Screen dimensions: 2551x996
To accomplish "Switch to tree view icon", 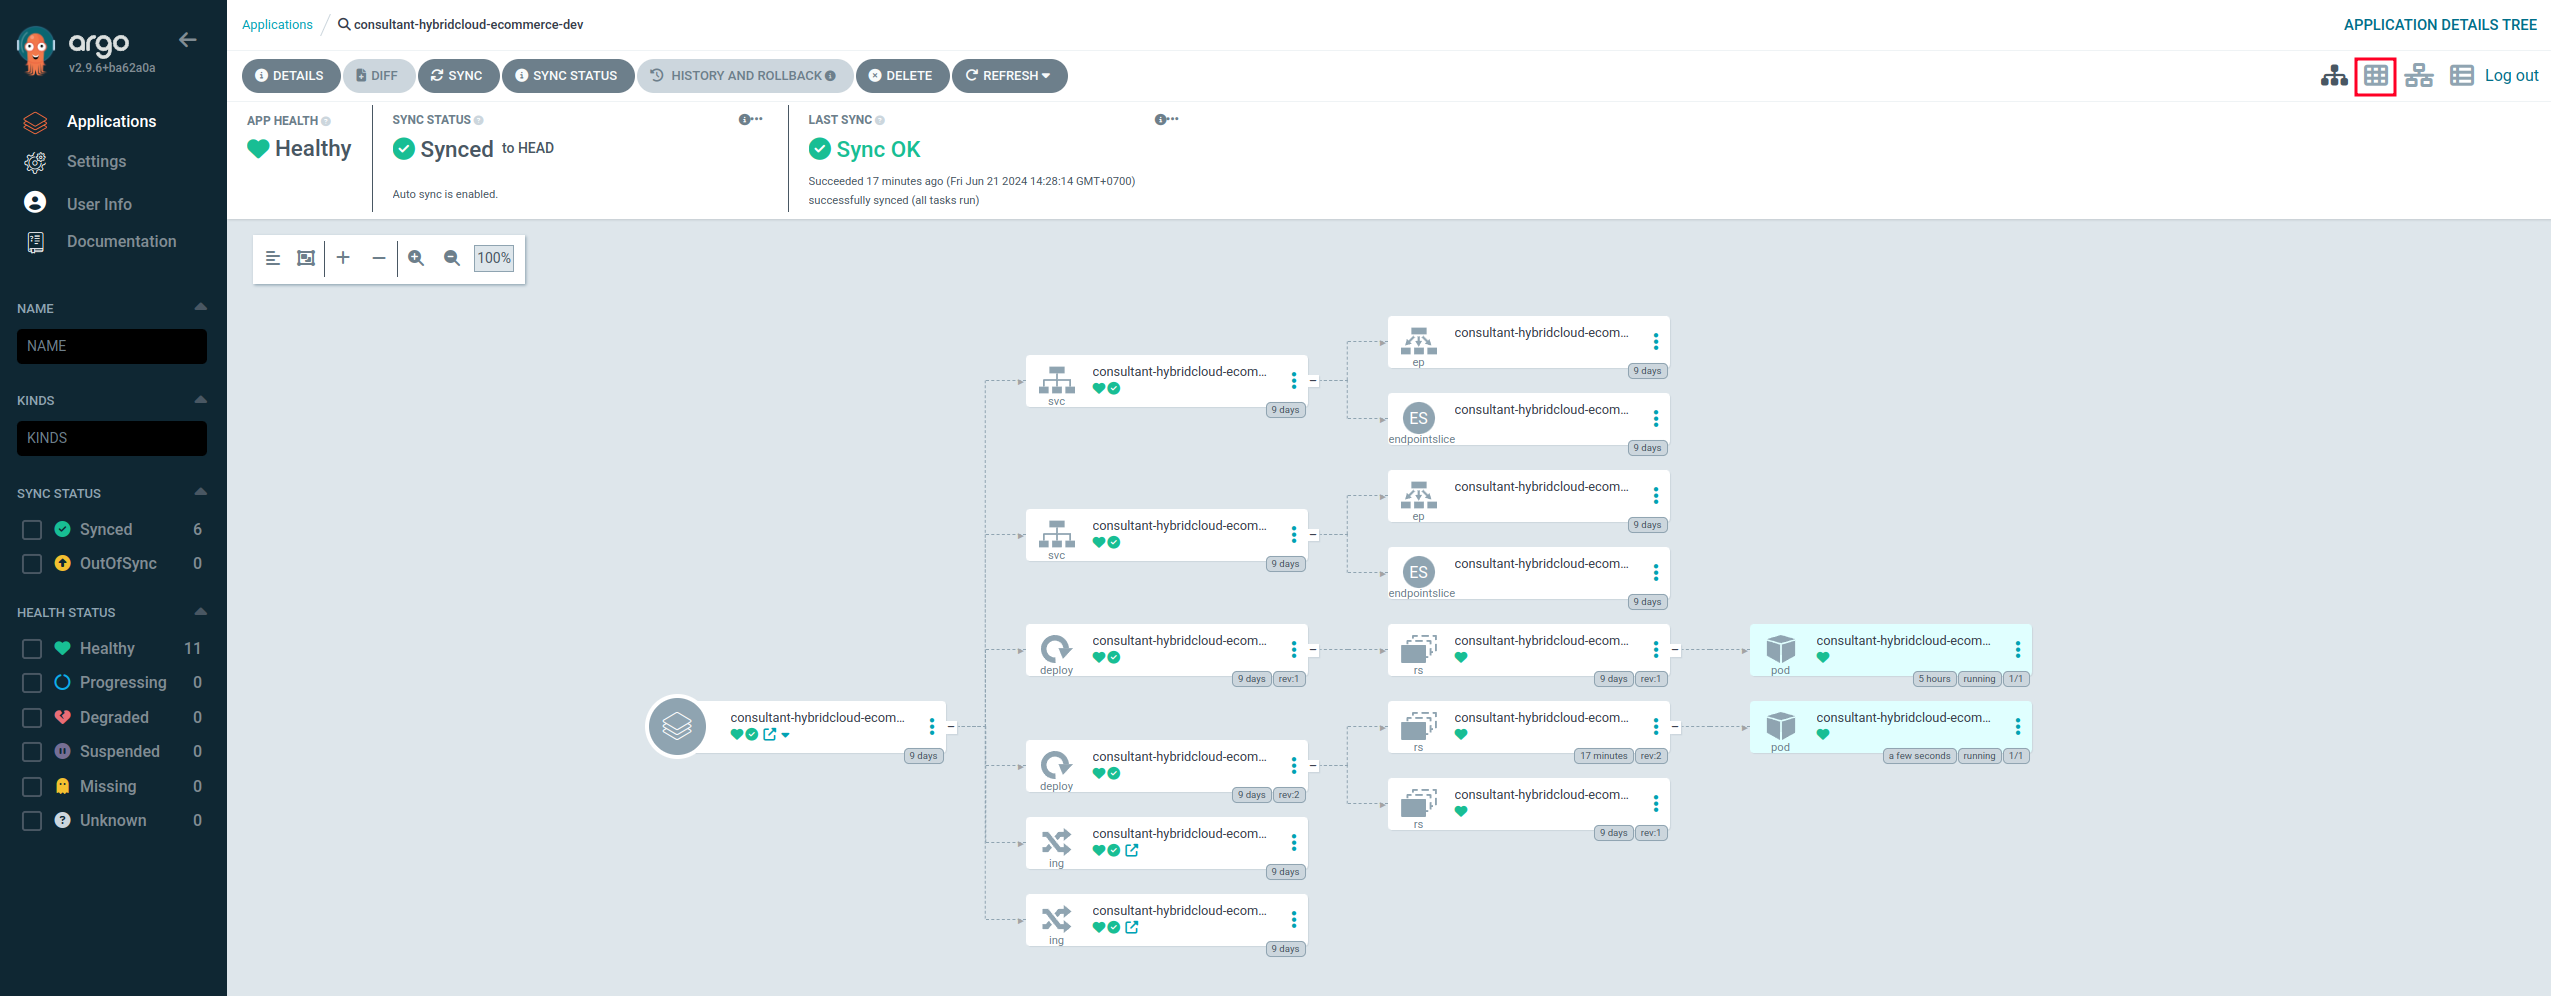I will pos(2334,76).
